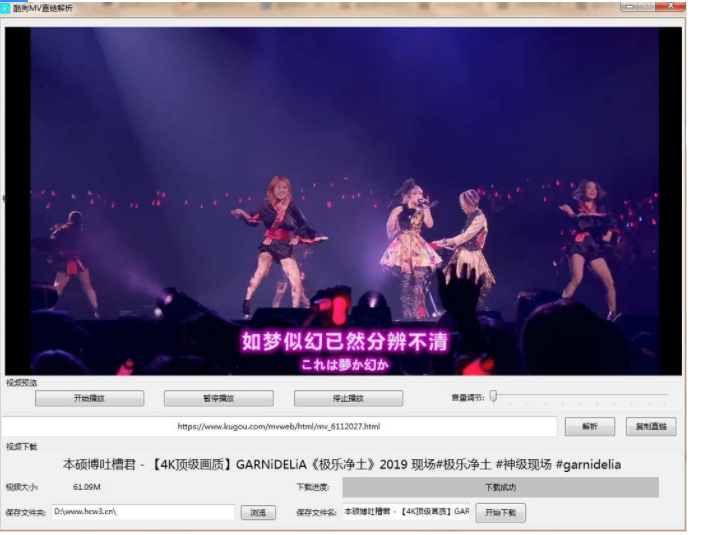Click the save file name field

(406, 512)
